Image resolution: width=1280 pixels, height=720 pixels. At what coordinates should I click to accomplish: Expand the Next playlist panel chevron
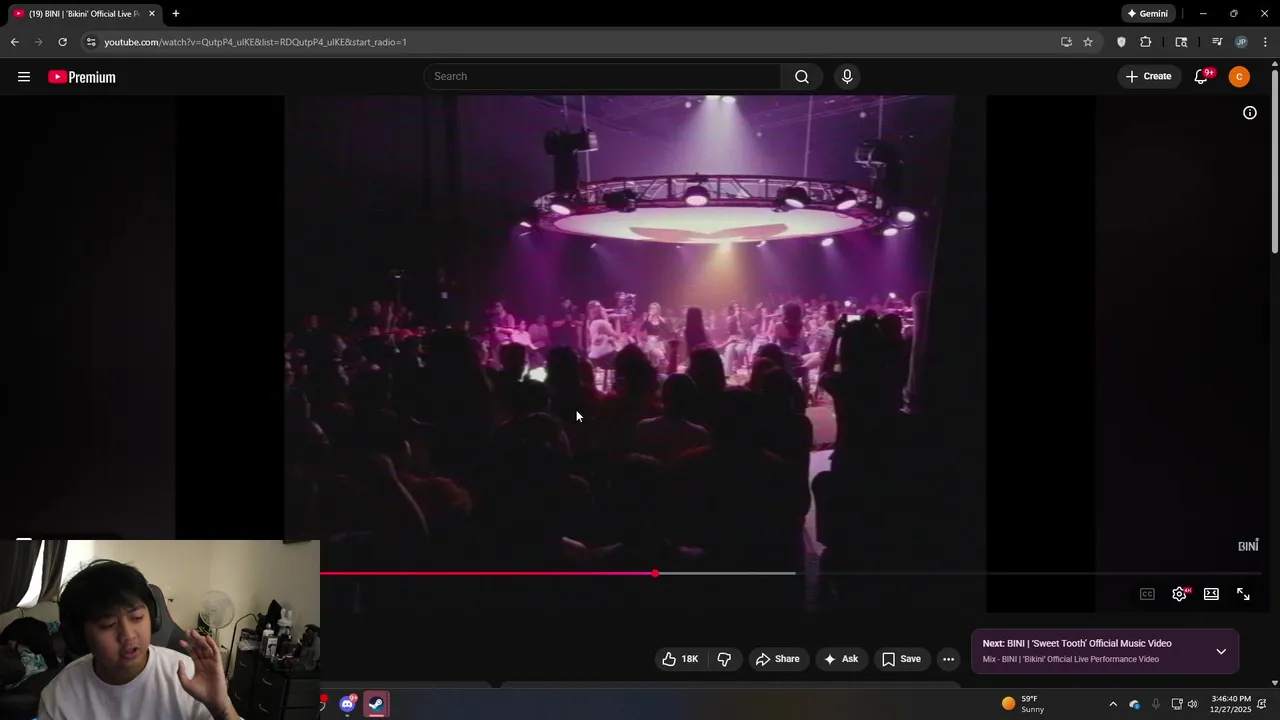pyautogui.click(x=1221, y=651)
